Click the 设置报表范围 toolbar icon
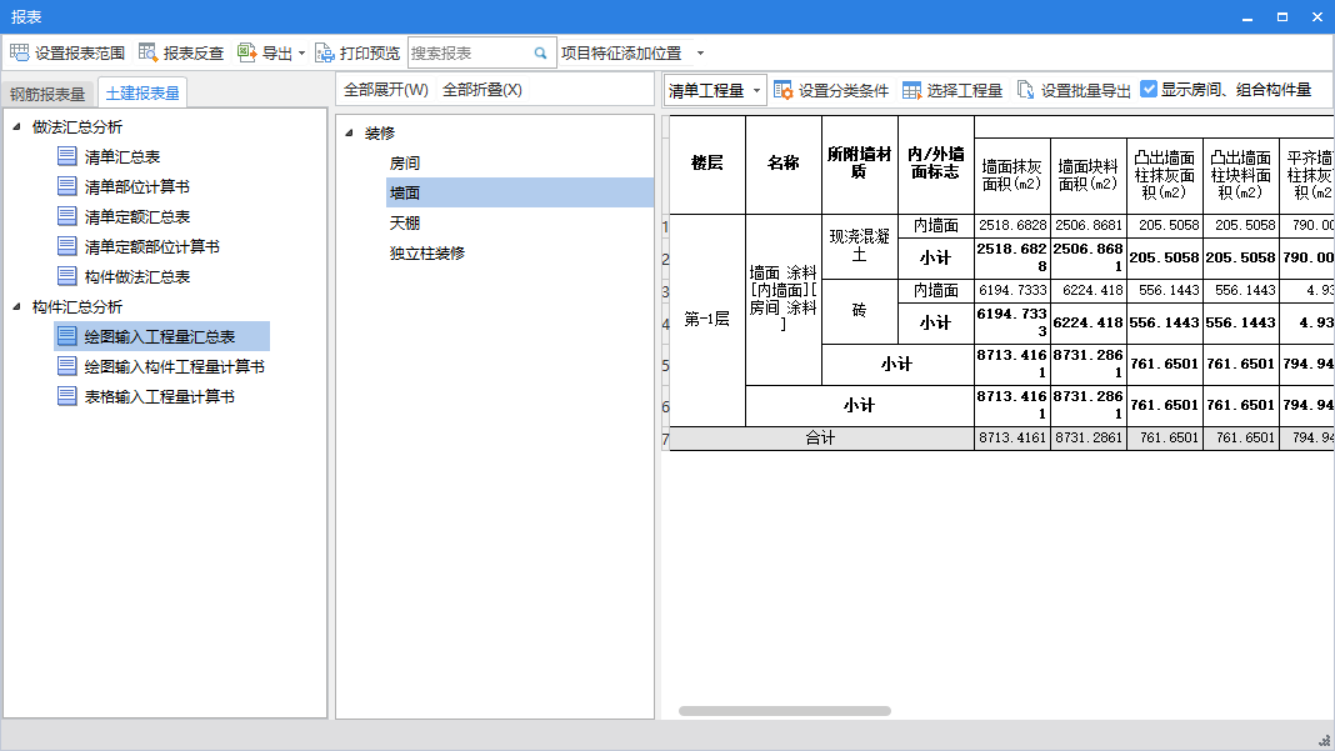Image resolution: width=1335 pixels, height=751 pixels. click(x=19, y=53)
